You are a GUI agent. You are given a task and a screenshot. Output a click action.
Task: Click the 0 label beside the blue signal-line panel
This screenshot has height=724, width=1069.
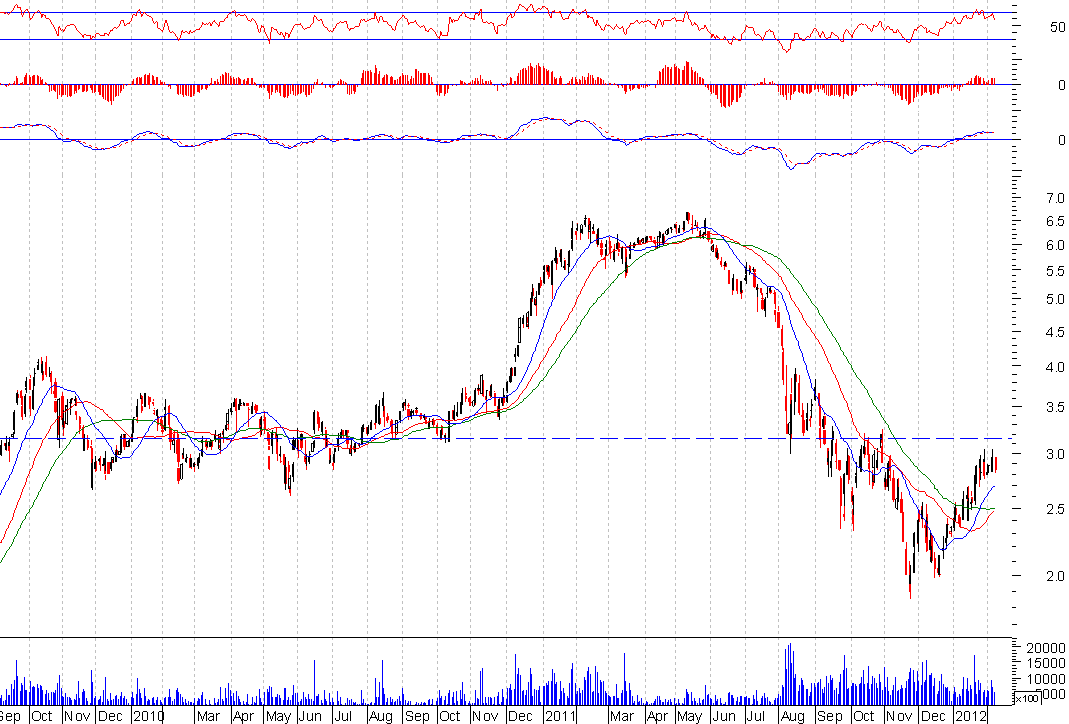click(x=1062, y=140)
